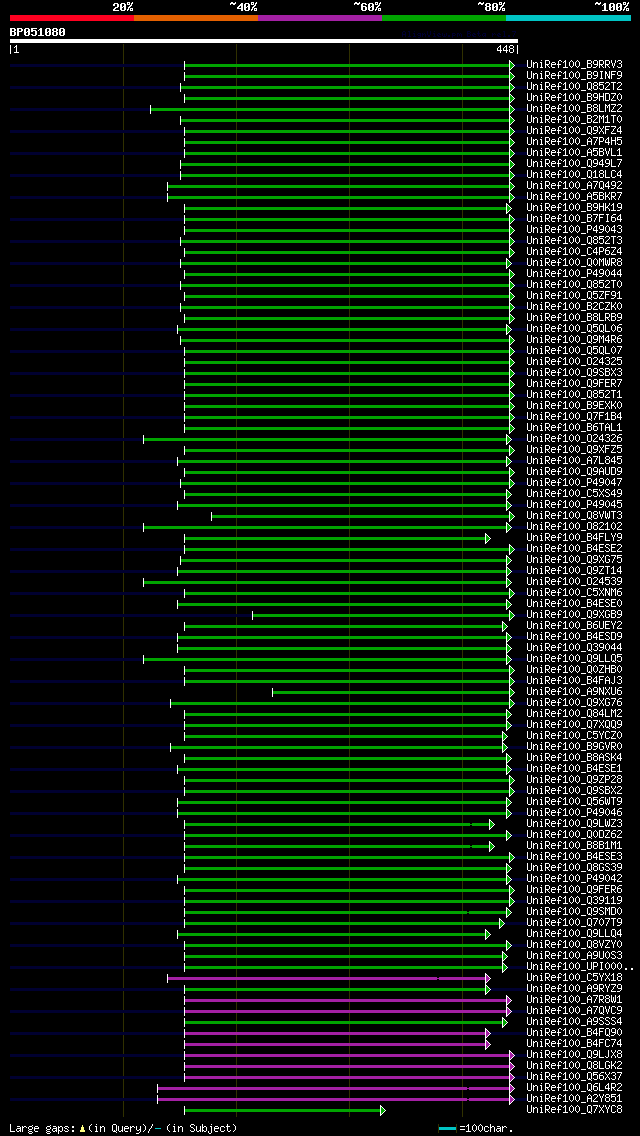Click the UniRef100_A9U0S3 label
This screenshot has width=640, height=1136.
point(574,956)
